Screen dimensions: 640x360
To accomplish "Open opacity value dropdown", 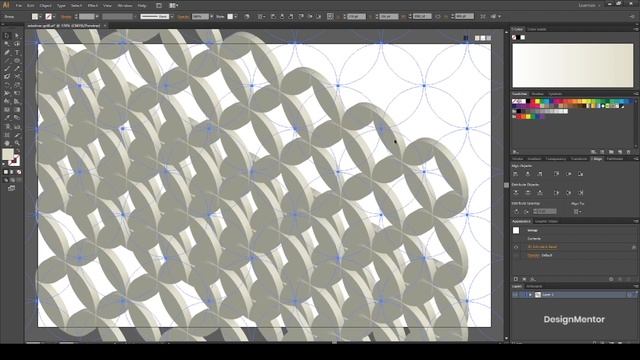I will [x=211, y=16].
